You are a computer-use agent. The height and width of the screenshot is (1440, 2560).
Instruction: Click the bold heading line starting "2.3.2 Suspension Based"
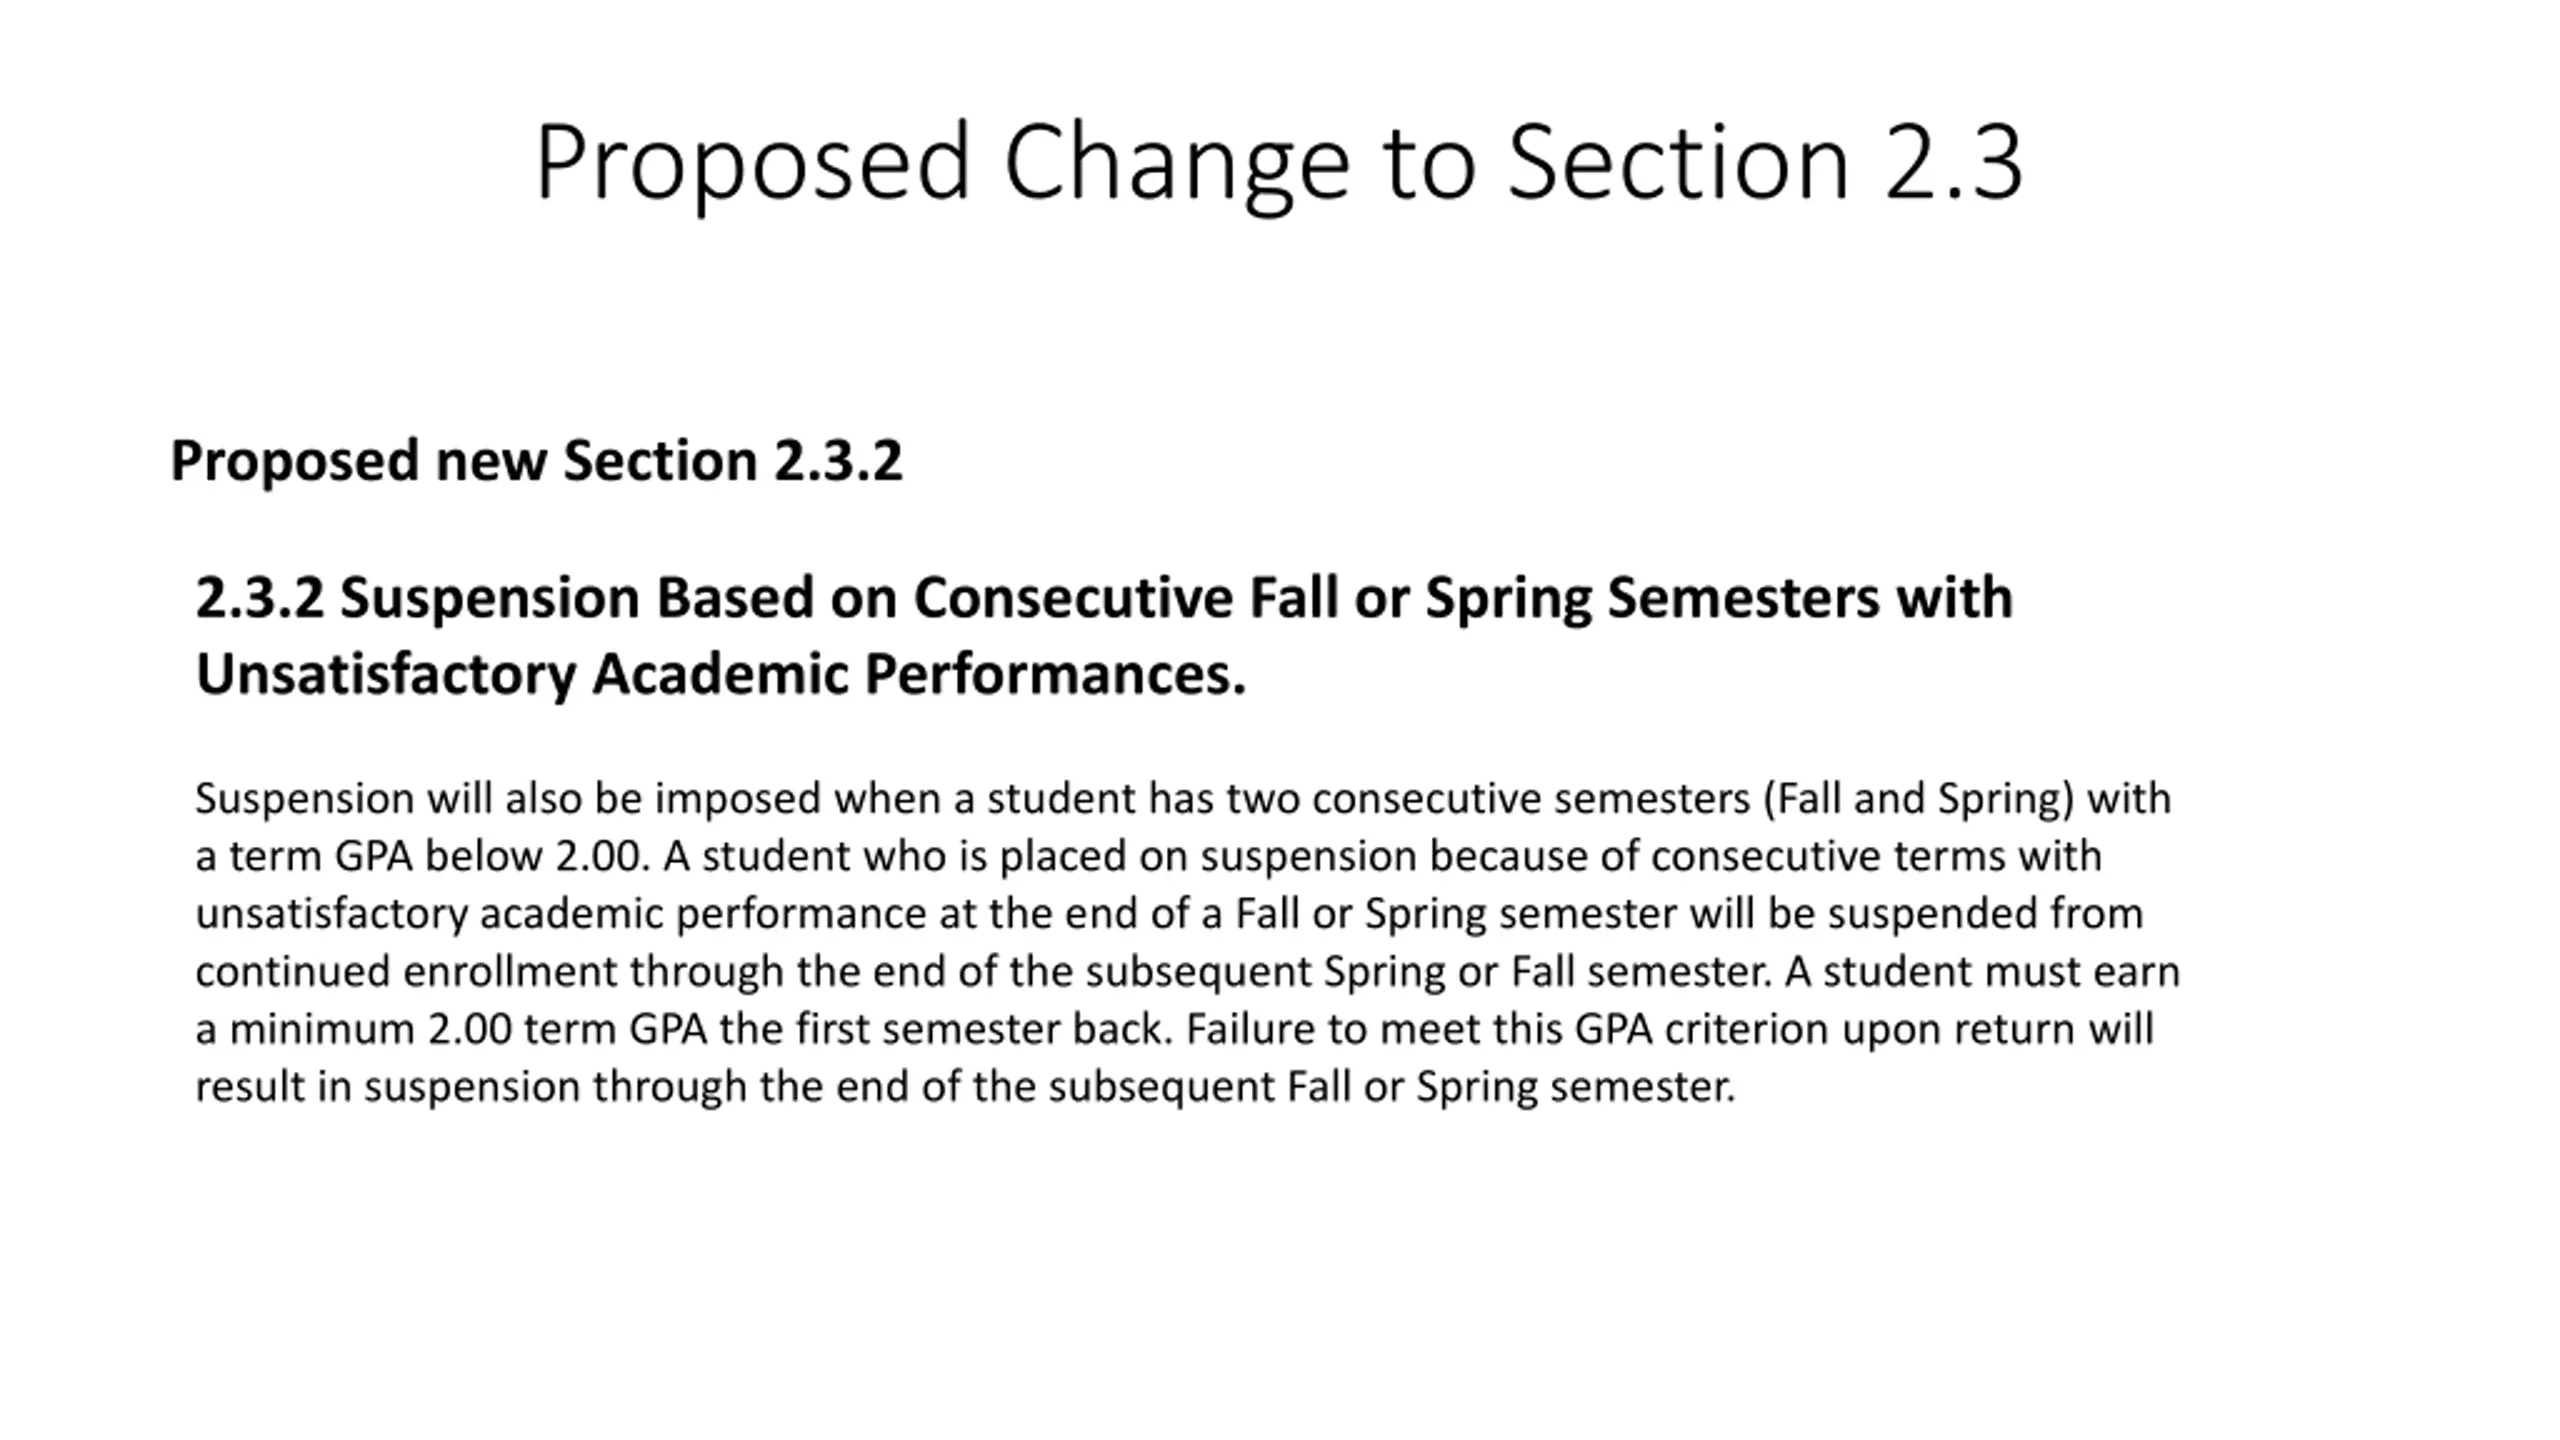tap(1104, 599)
